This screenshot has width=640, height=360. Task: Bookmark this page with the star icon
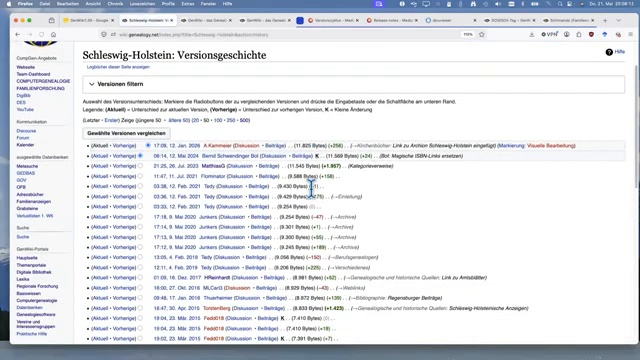(482, 35)
